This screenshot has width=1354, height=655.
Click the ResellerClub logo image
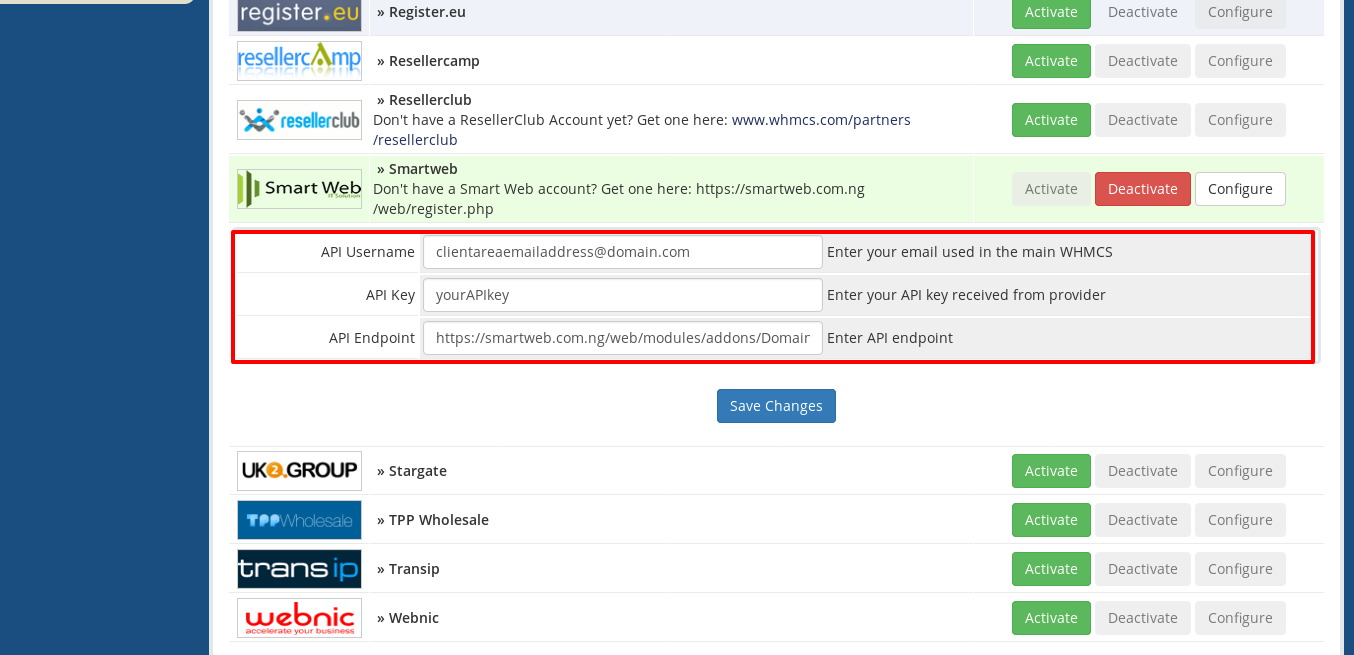[x=299, y=120]
